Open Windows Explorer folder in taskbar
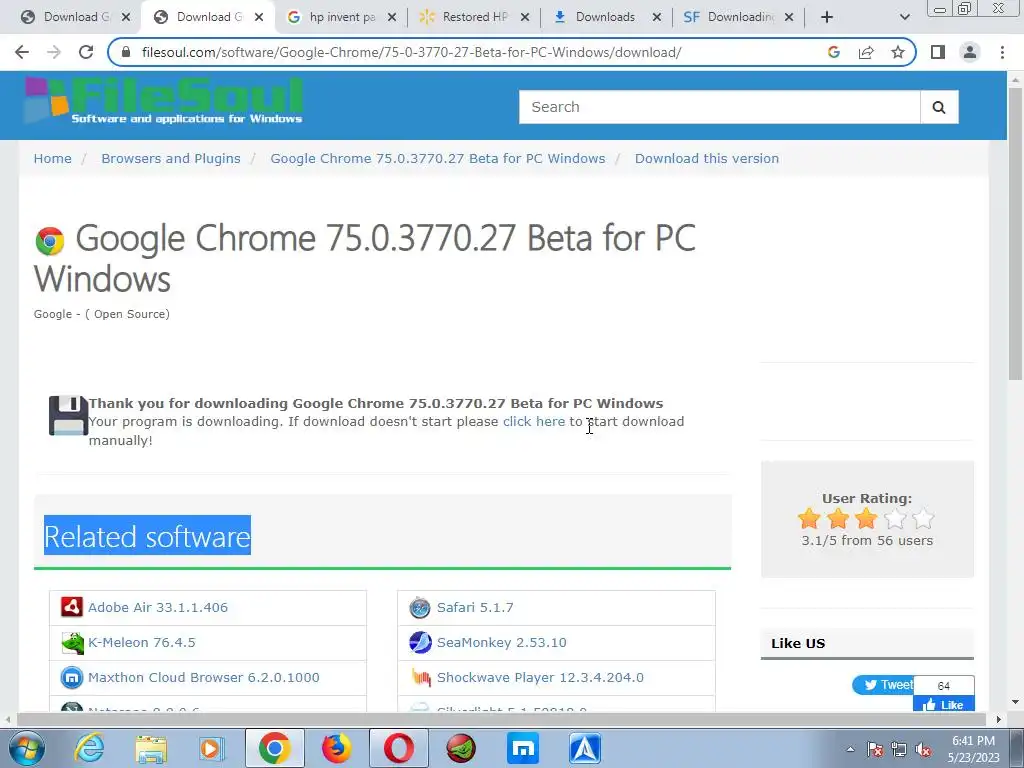1024x768 pixels. (151, 748)
